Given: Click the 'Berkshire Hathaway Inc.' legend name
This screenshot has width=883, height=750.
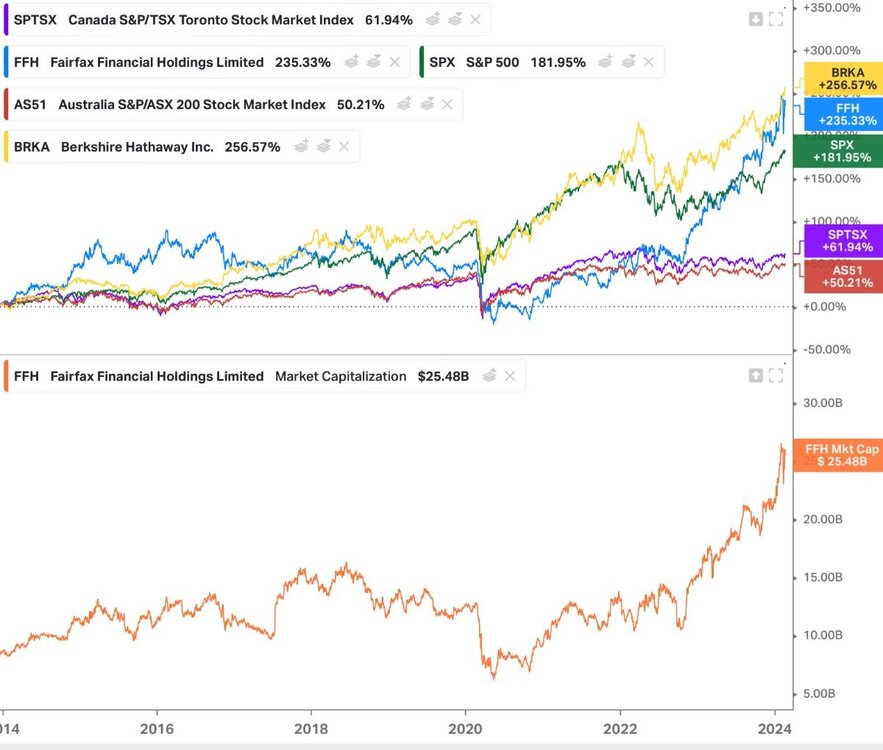Looking at the screenshot, I should pyautogui.click(x=137, y=147).
